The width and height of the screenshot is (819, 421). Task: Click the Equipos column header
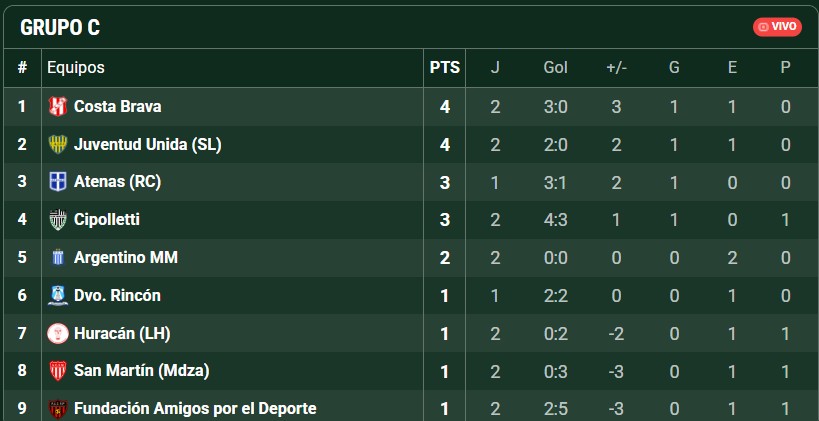point(76,68)
